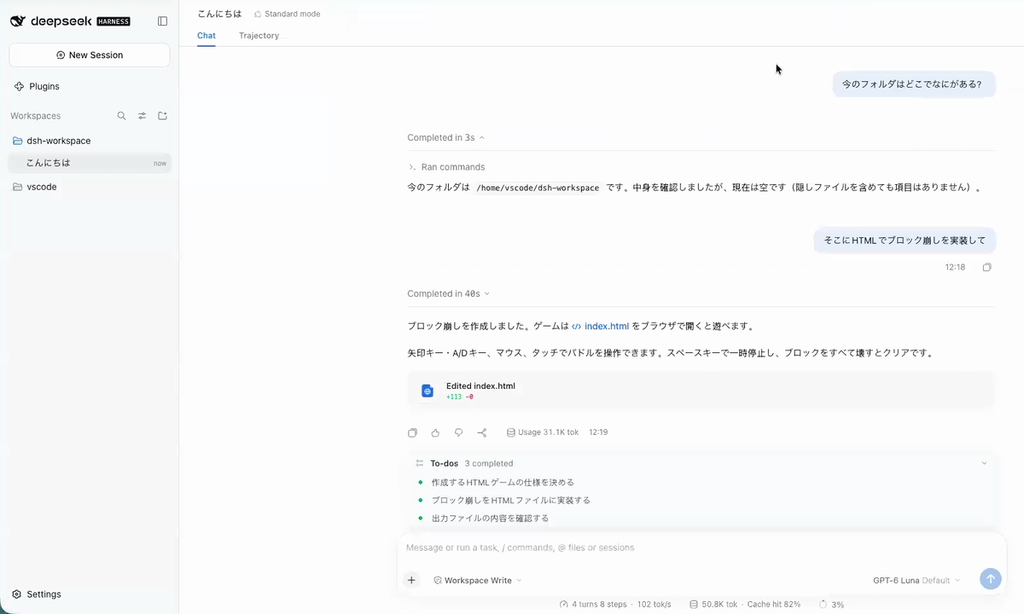
Task: Click the 'Cache hit 82%' status text
Action: (x=773, y=604)
